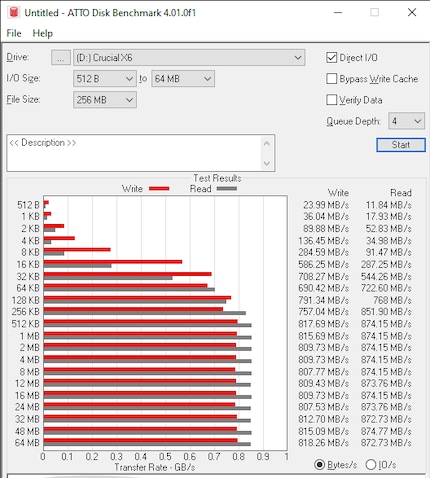Expand the 512 B minimum I/O size dropdown
Image resolution: width=430 pixels, height=478 pixels.
click(105, 79)
